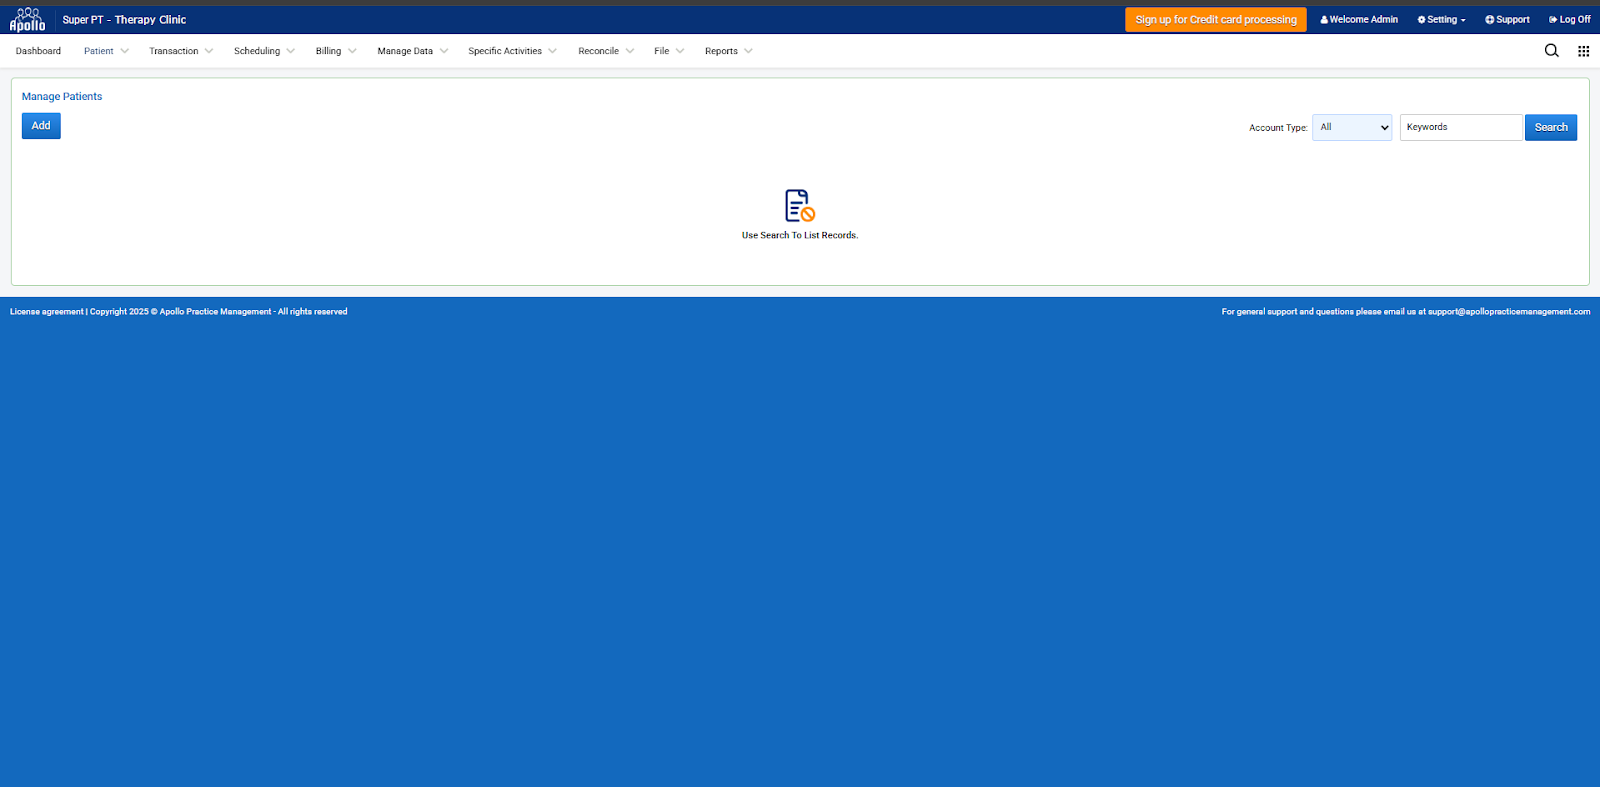Focus the Keywords search field
This screenshot has height=787, width=1600.
(x=1460, y=127)
